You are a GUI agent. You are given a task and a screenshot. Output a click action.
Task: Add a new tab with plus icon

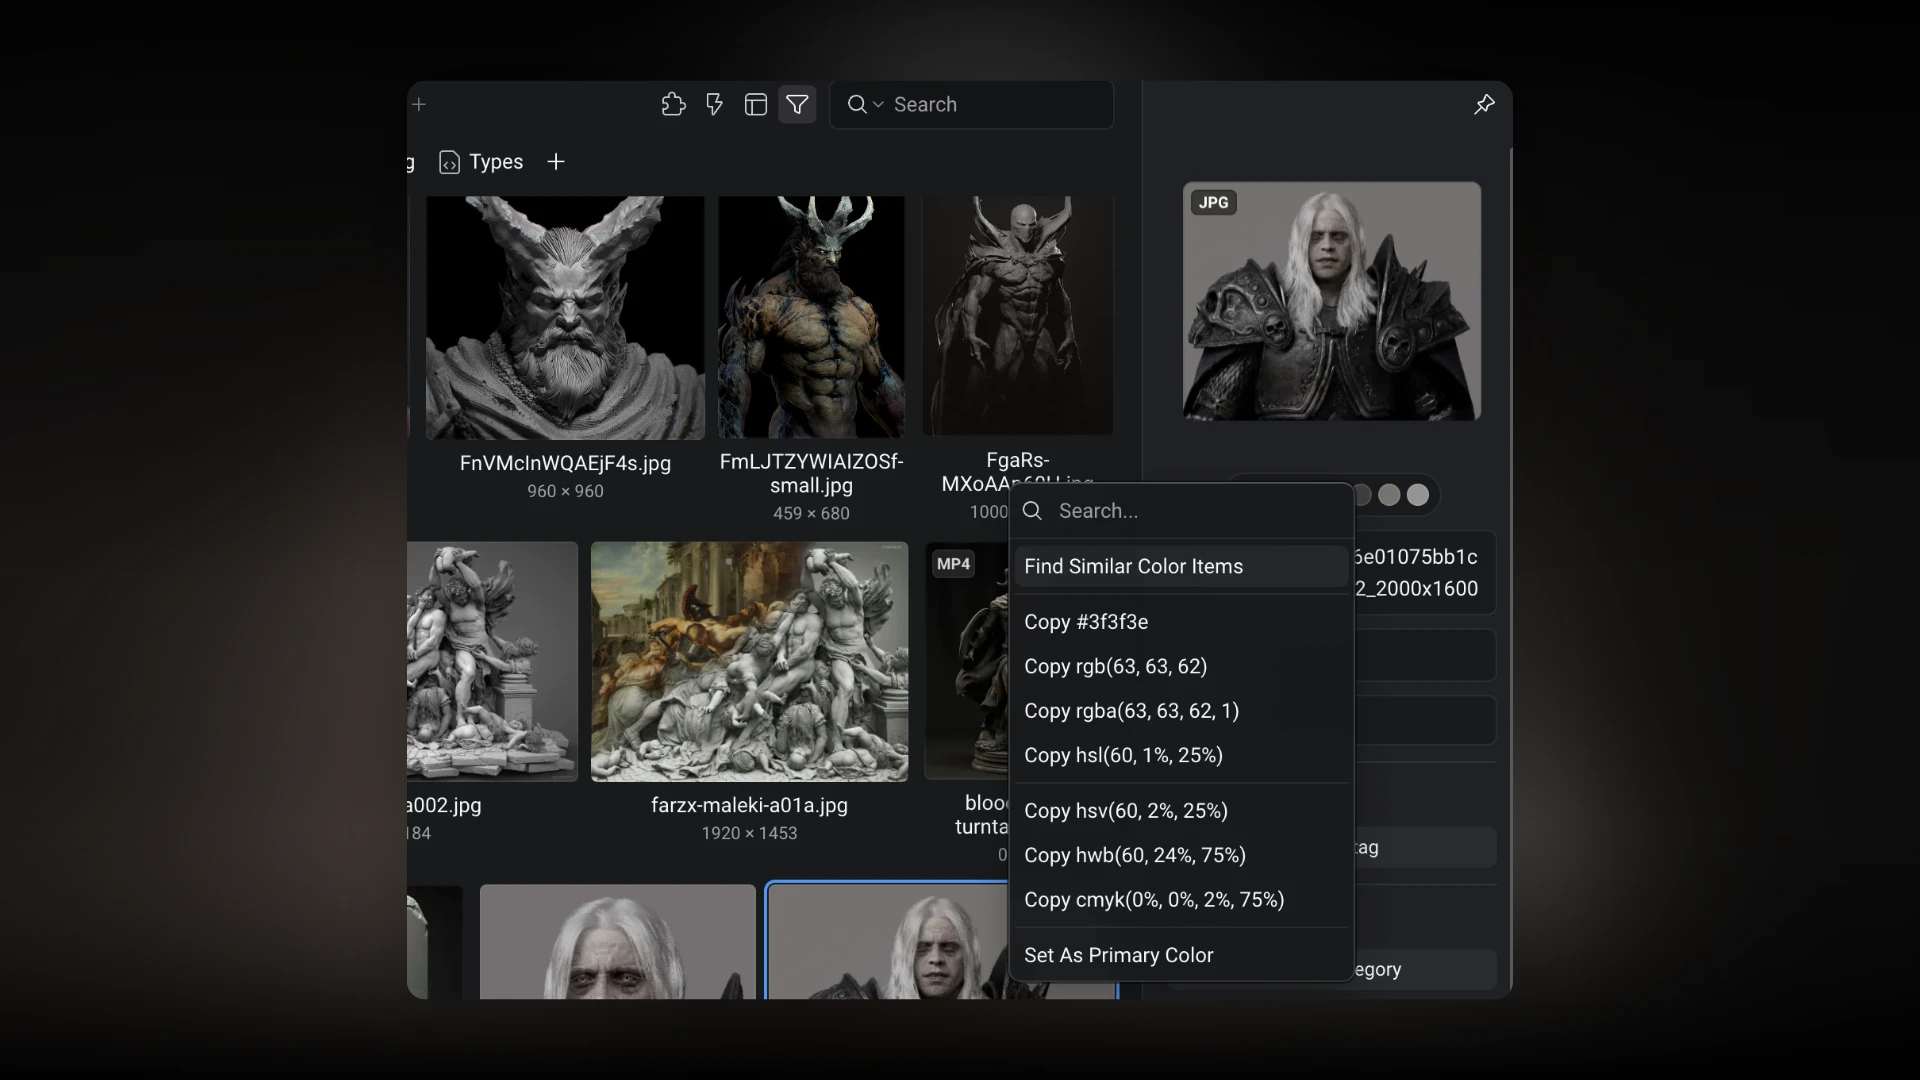[x=419, y=104]
